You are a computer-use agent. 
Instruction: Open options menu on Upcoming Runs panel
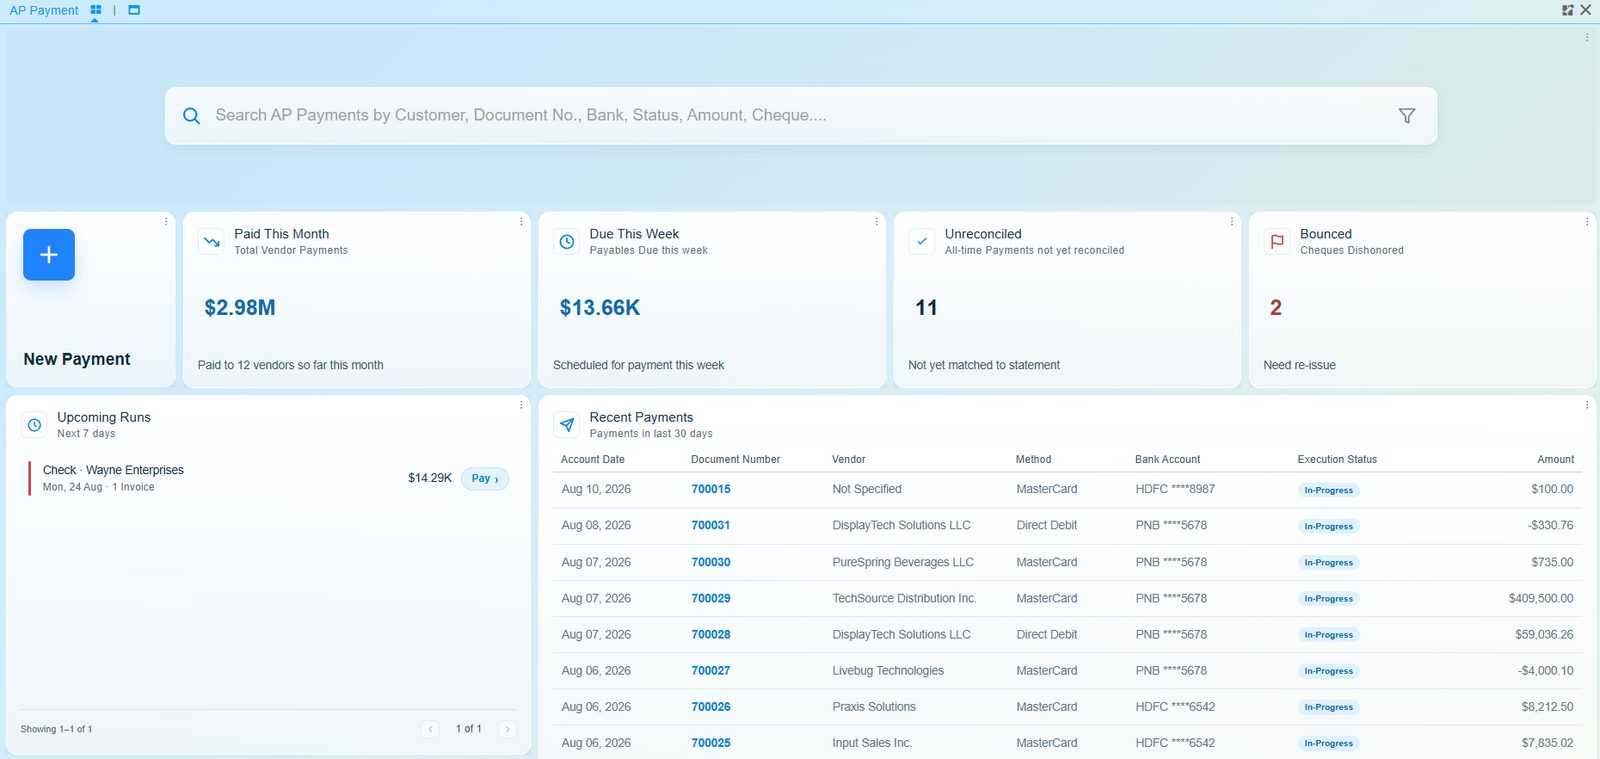[x=521, y=405]
